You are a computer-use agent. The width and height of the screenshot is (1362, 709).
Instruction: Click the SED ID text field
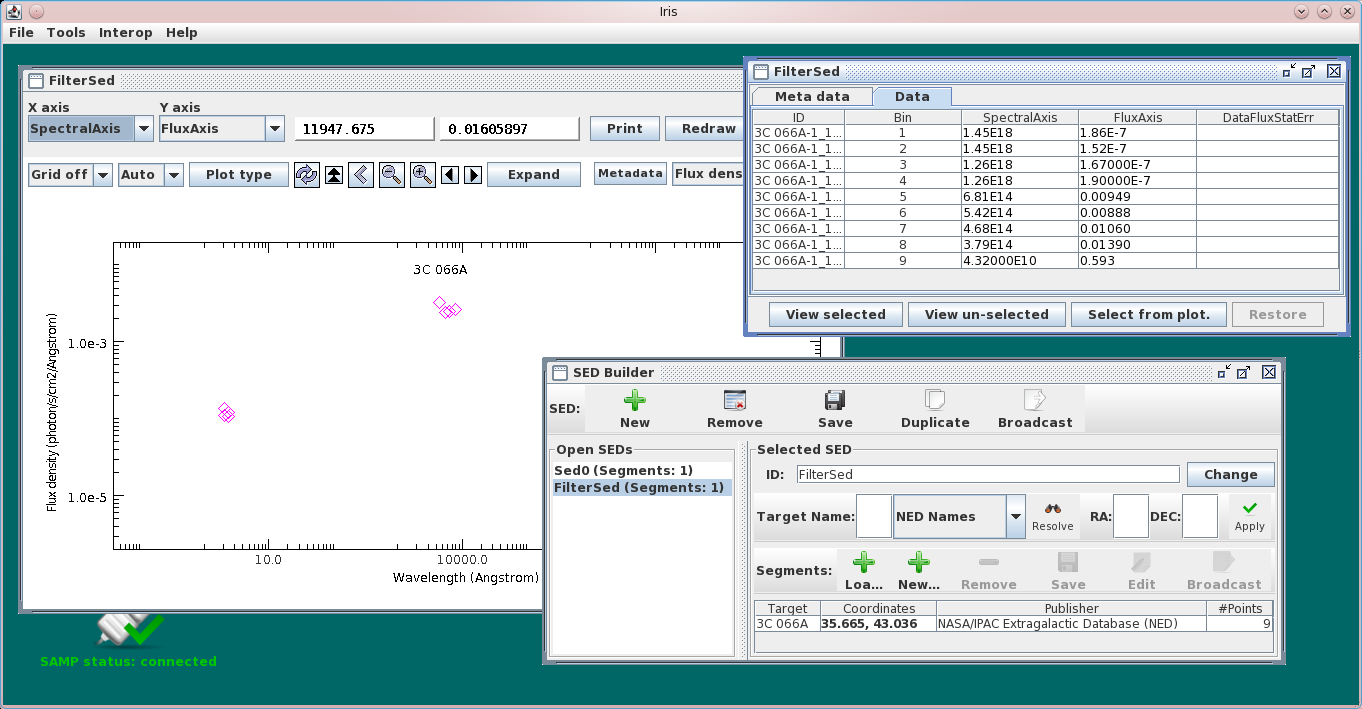pos(988,474)
